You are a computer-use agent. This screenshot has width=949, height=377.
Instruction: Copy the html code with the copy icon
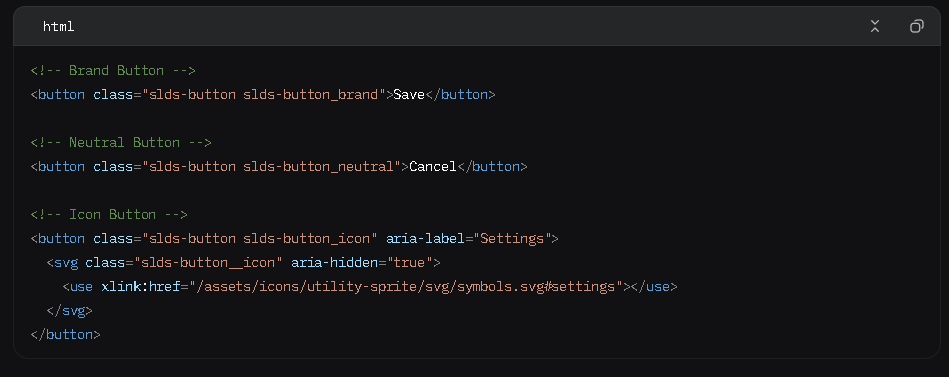916,26
